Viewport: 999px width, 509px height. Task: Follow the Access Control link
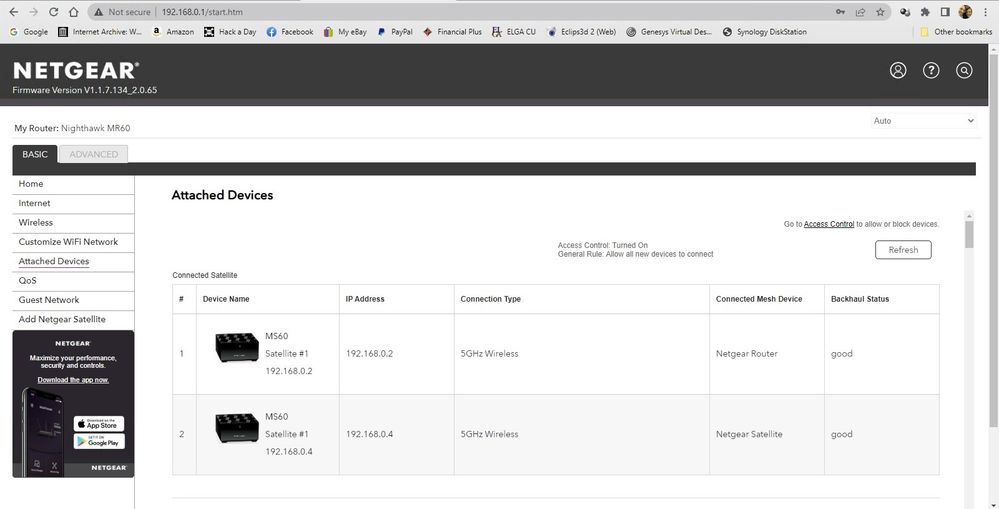click(829, 224)
